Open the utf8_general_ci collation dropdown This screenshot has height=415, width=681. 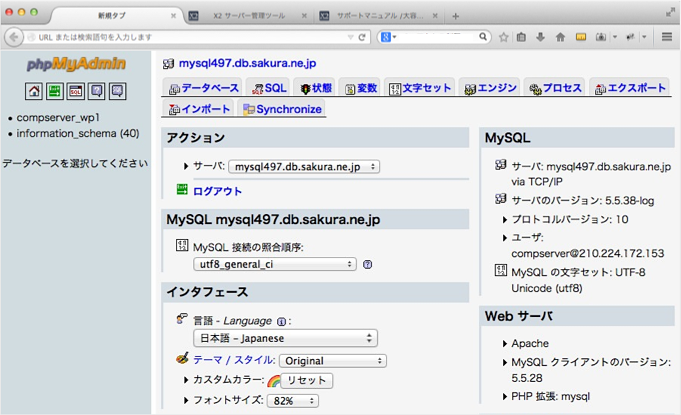point(275,264)
